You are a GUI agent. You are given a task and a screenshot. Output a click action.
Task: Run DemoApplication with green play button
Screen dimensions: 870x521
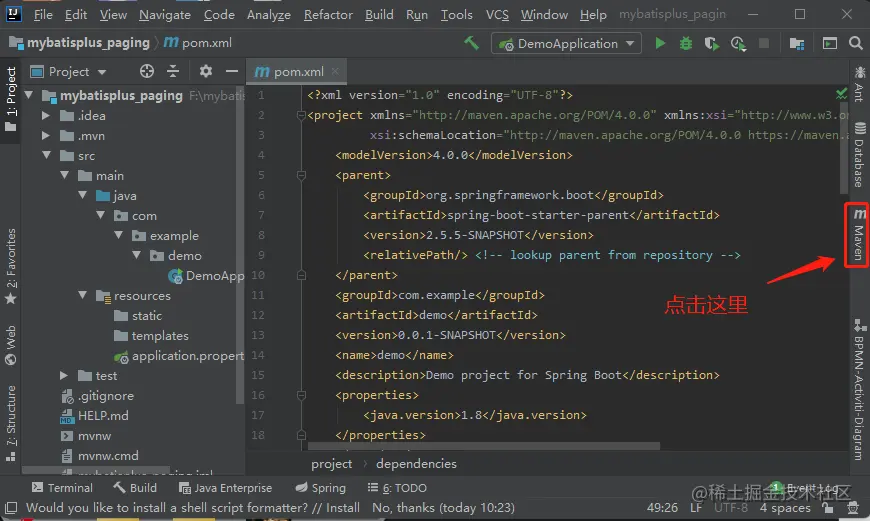tap(660, 43)
